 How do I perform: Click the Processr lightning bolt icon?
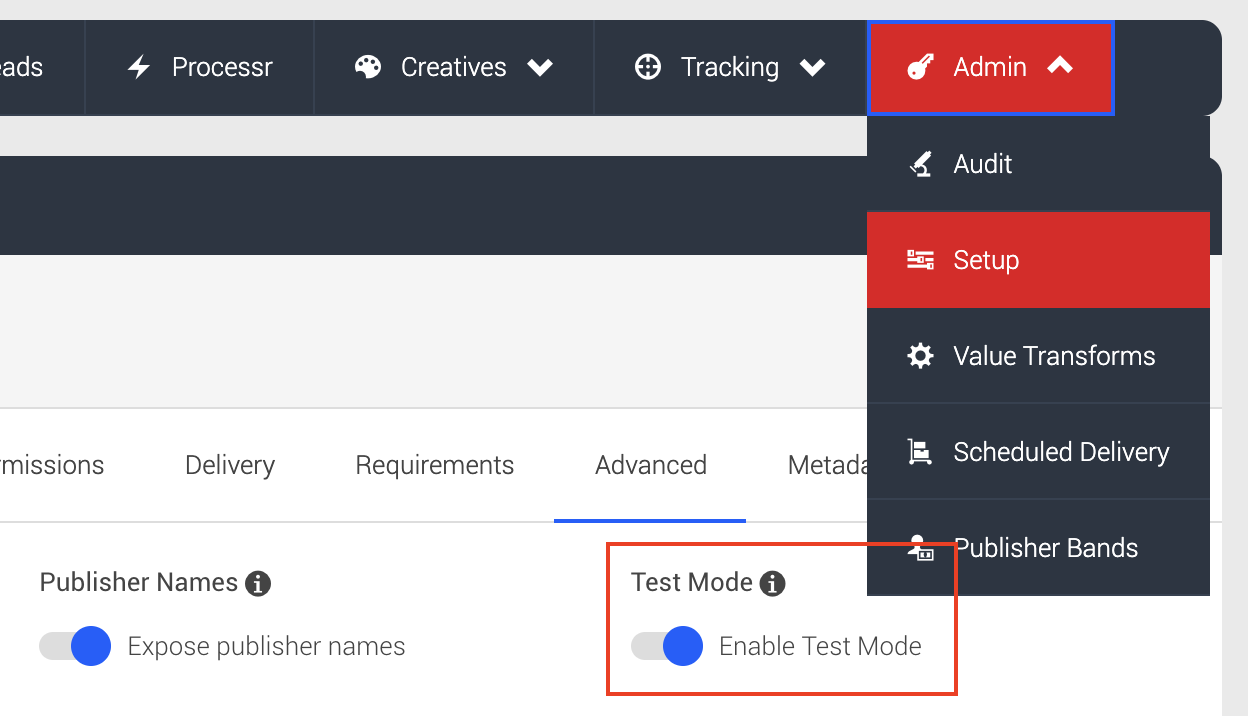pyautogui.click(x=139, y=67)
